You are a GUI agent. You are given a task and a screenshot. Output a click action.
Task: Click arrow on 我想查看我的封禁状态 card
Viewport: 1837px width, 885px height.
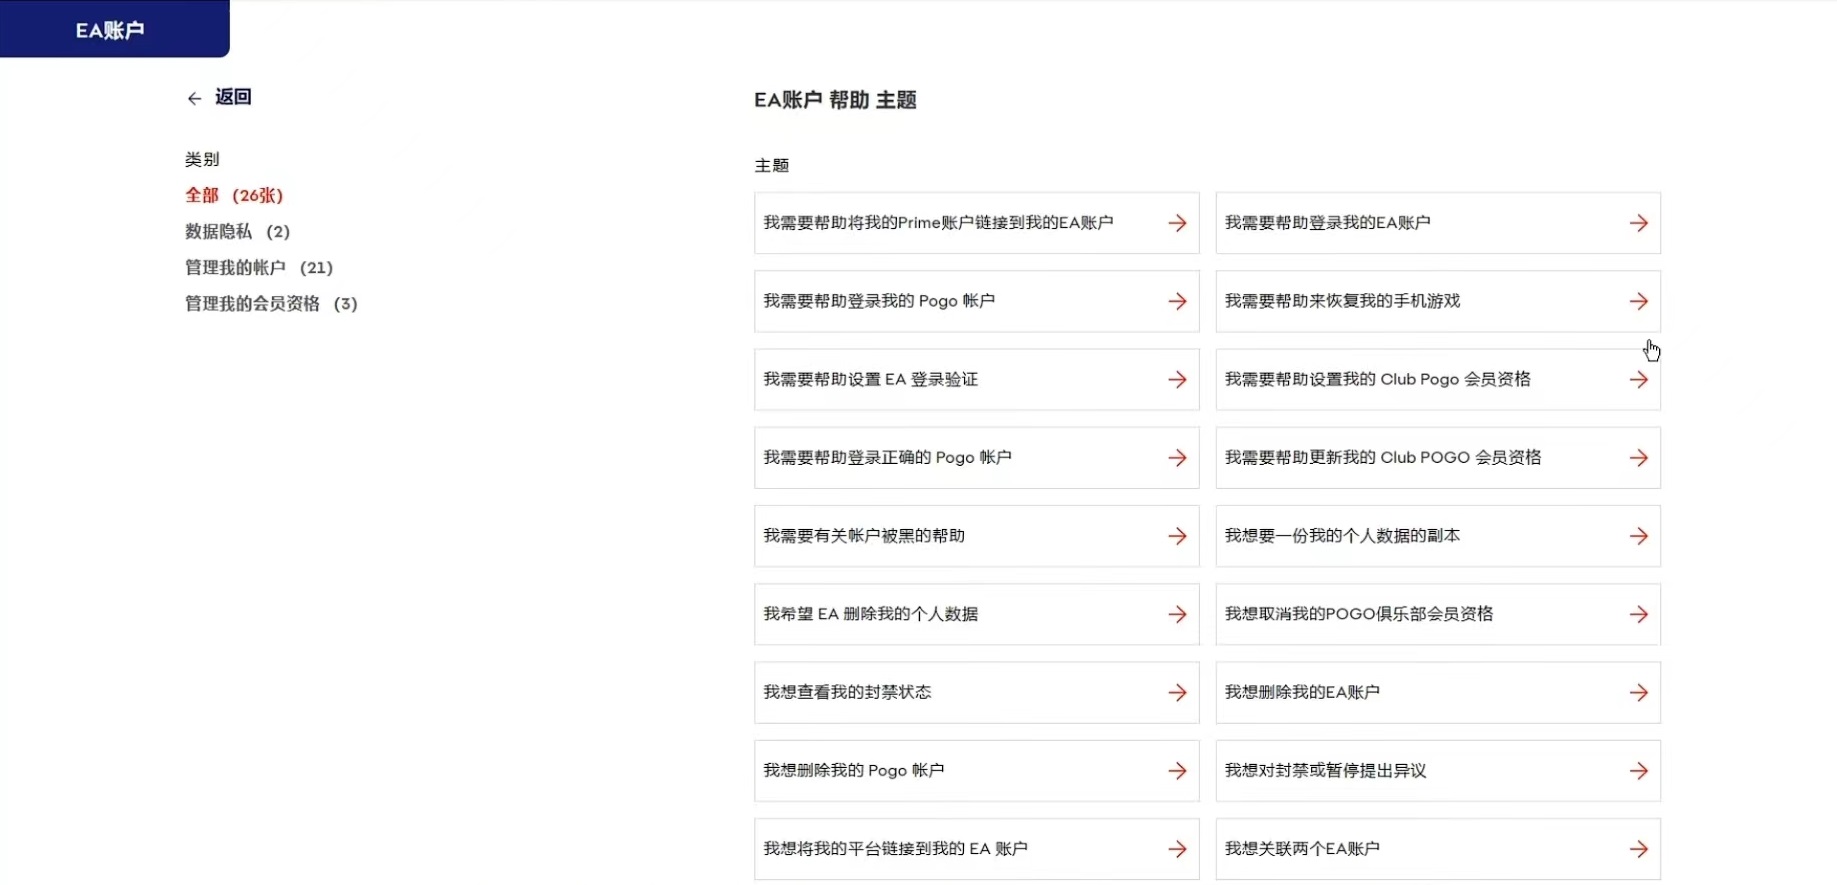[x=1177, y=692]
